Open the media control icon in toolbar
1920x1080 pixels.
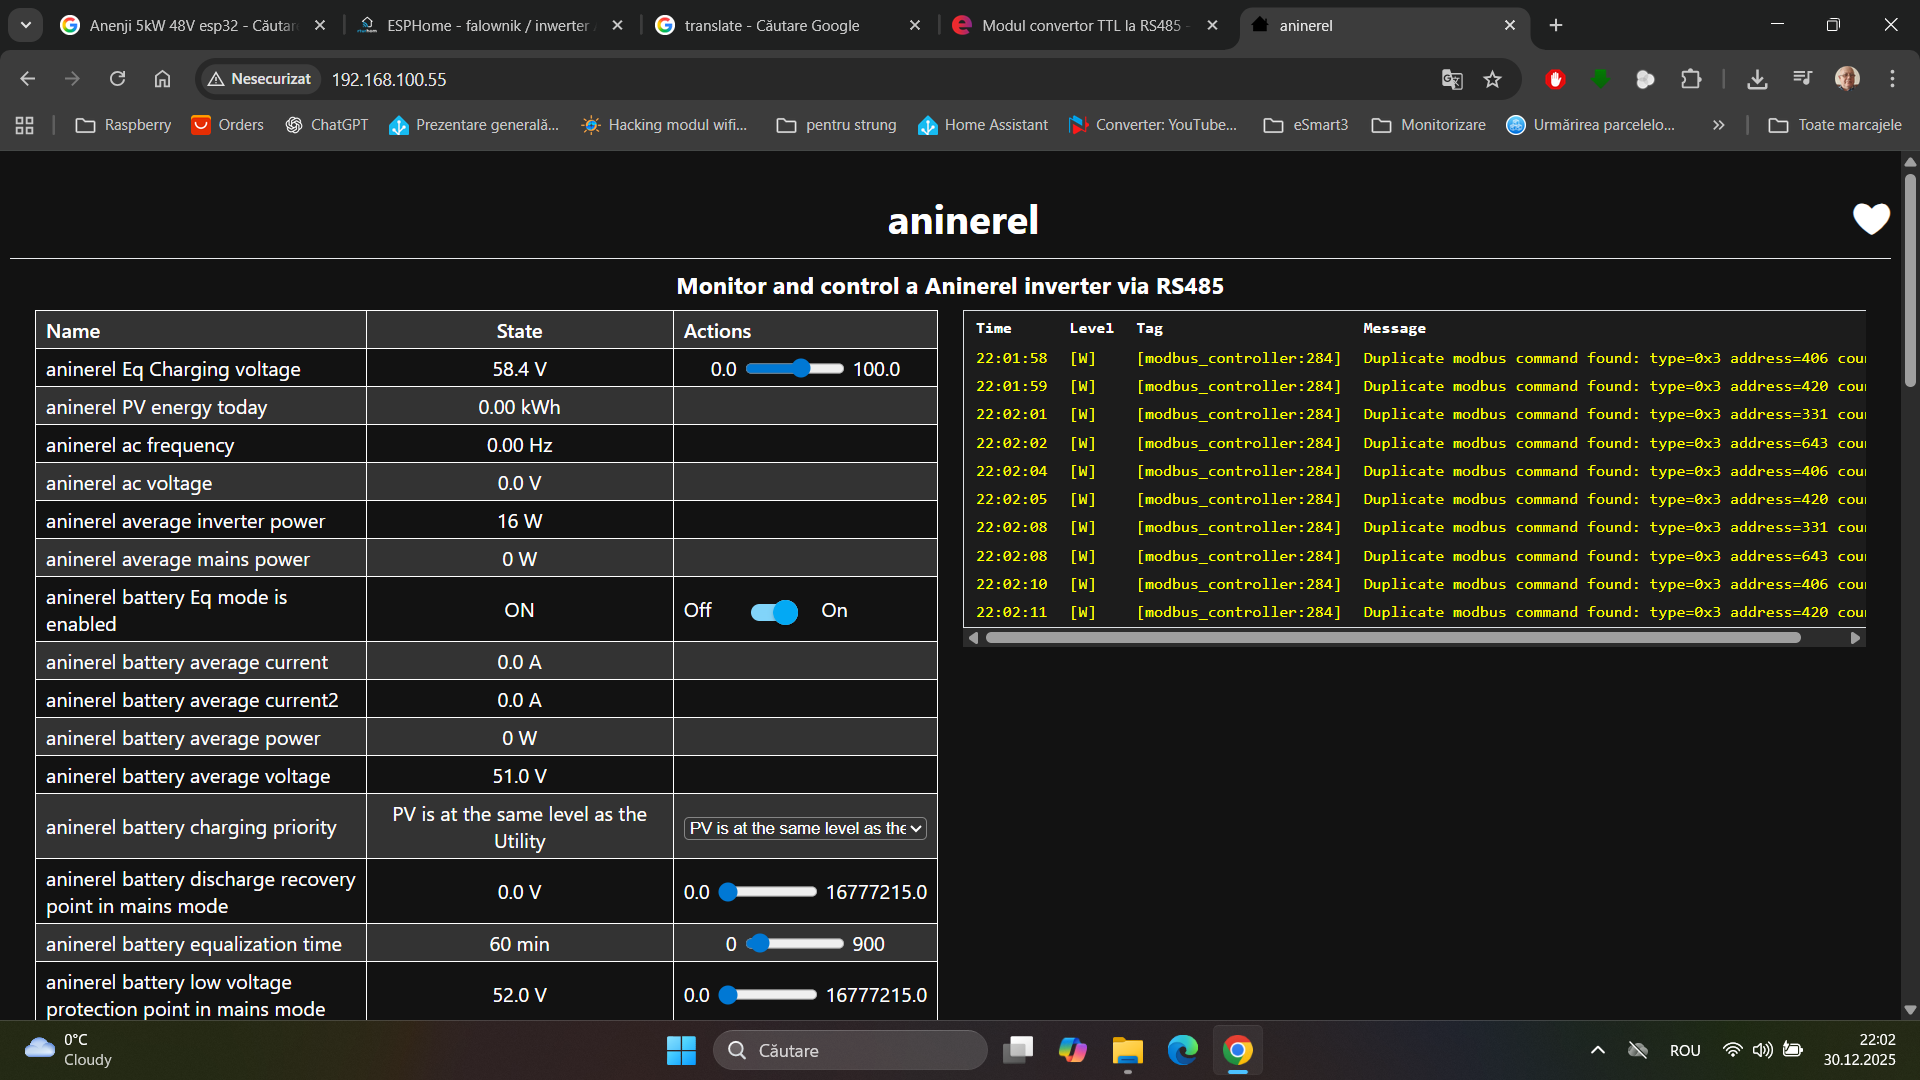coord(1802,79)
